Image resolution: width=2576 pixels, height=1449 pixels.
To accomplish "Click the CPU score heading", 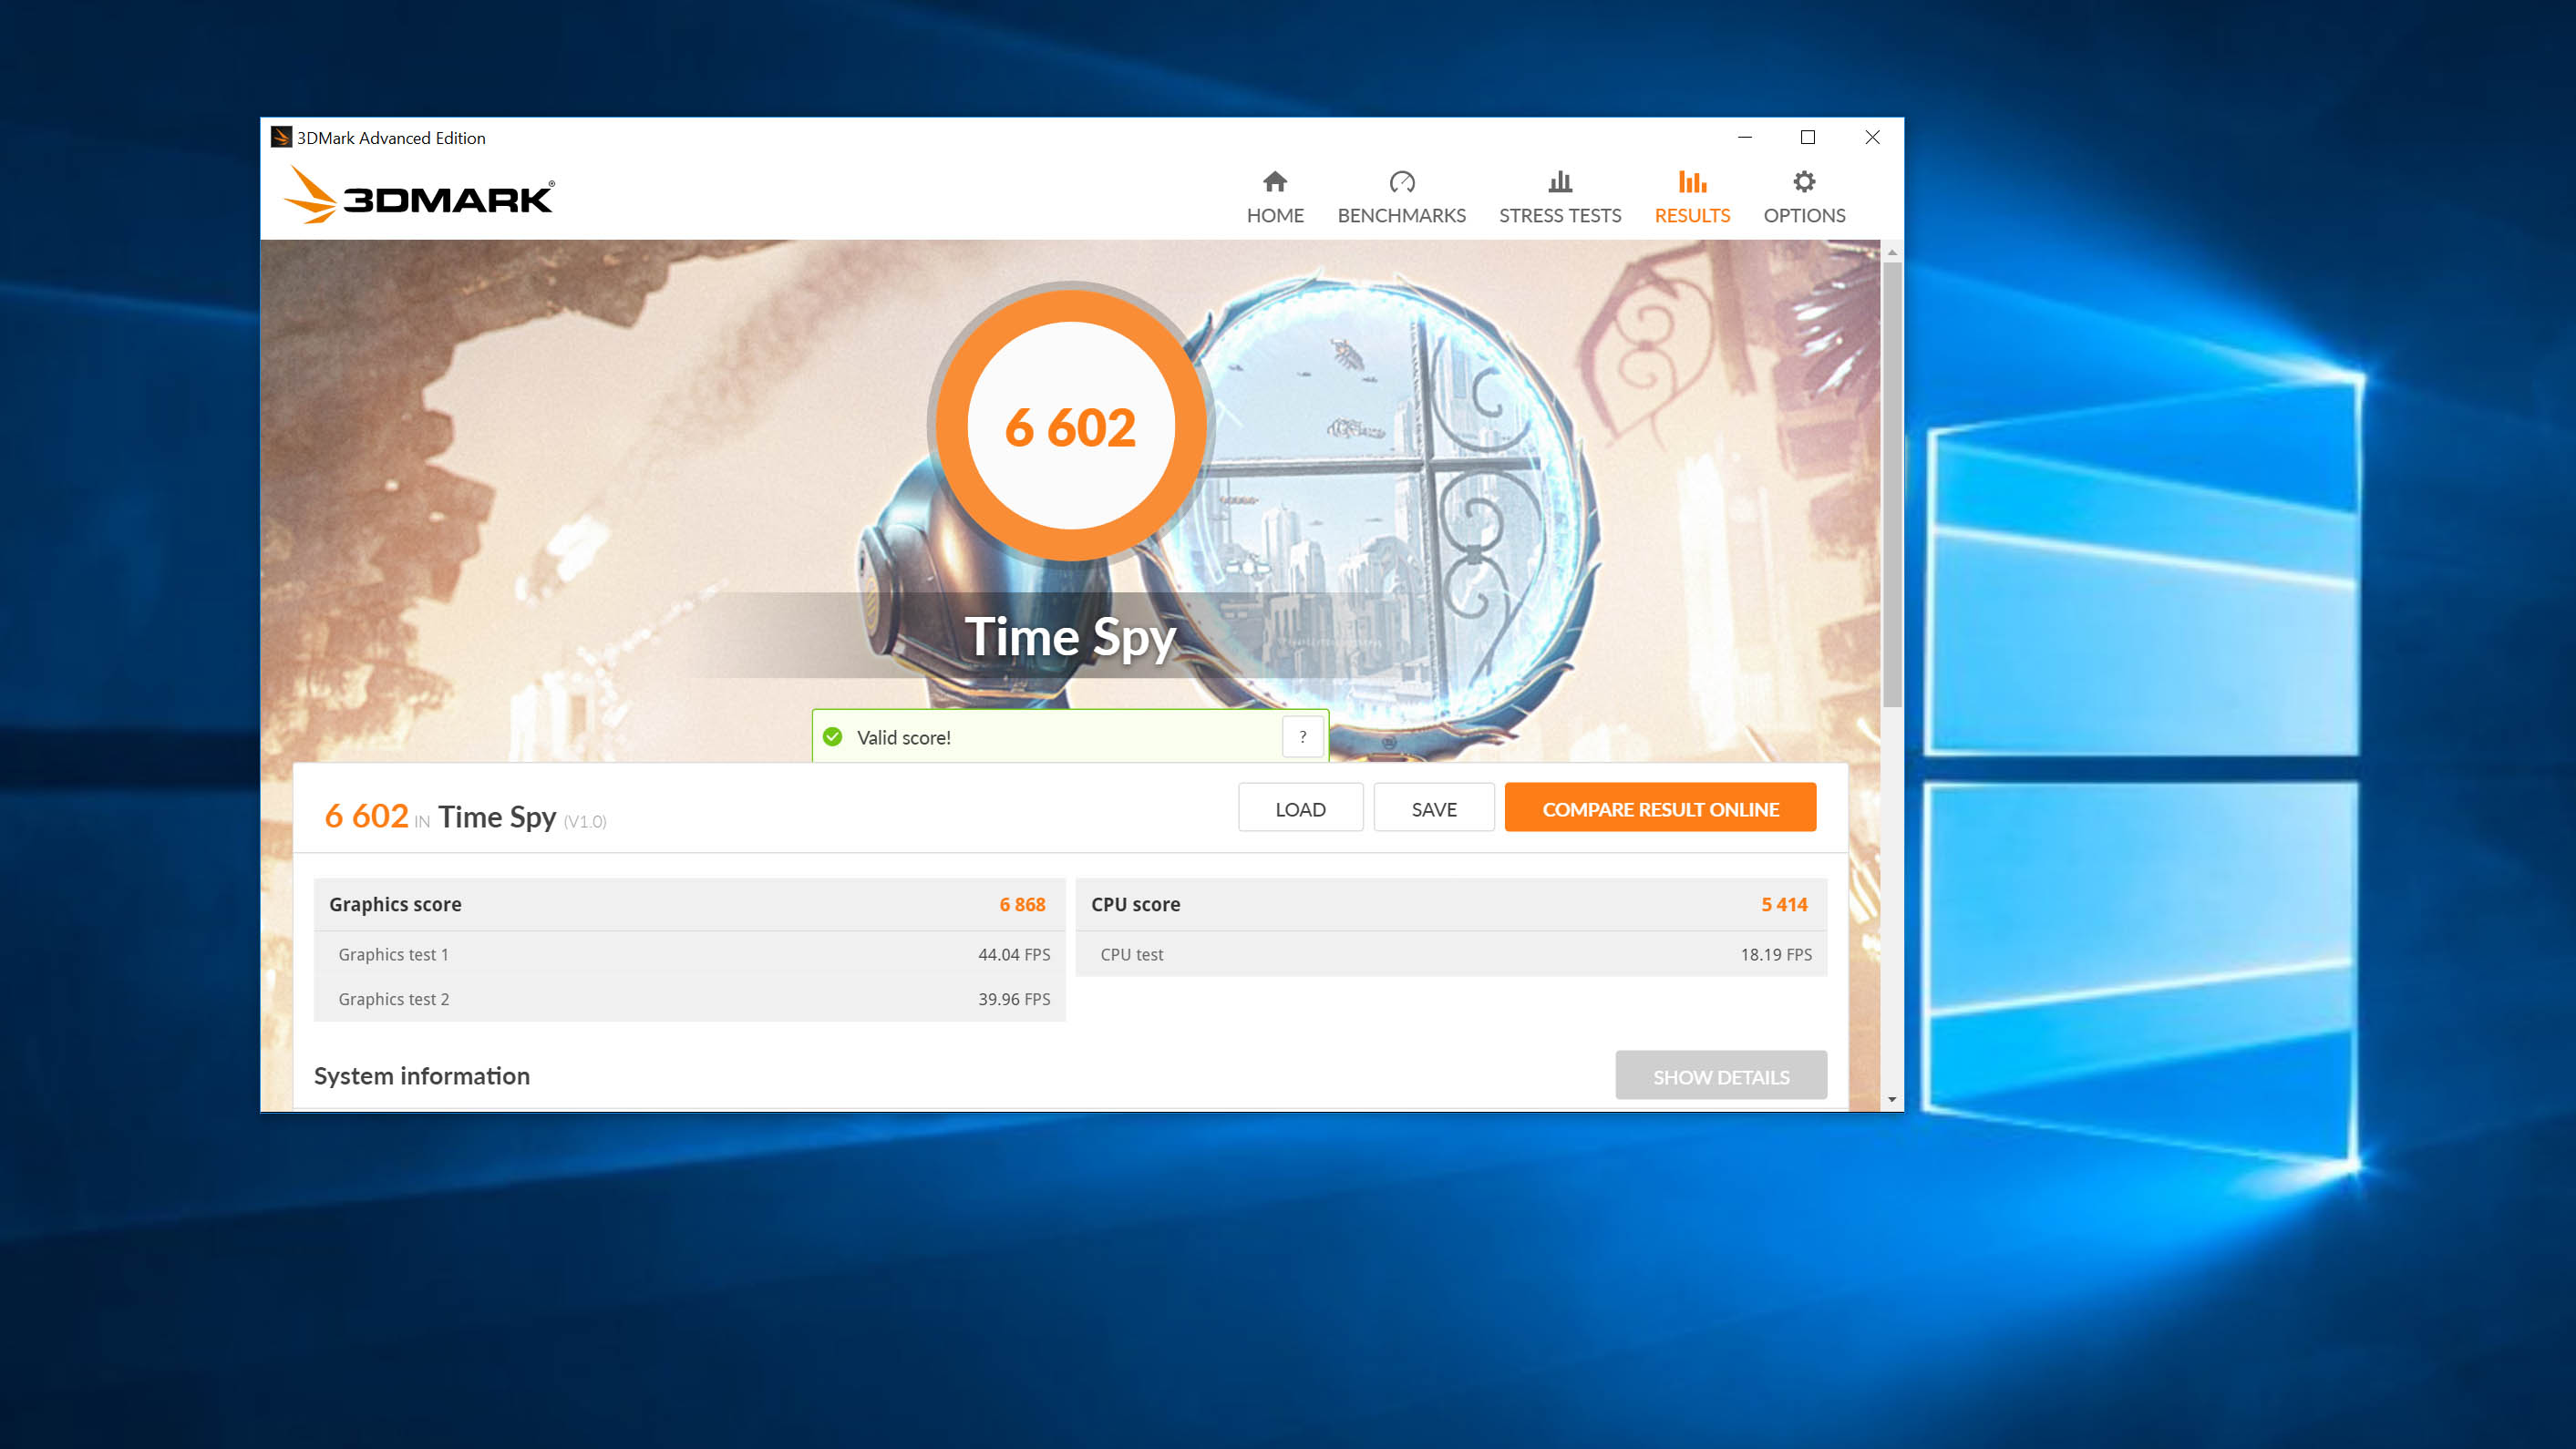I will tap(1135, 904).
